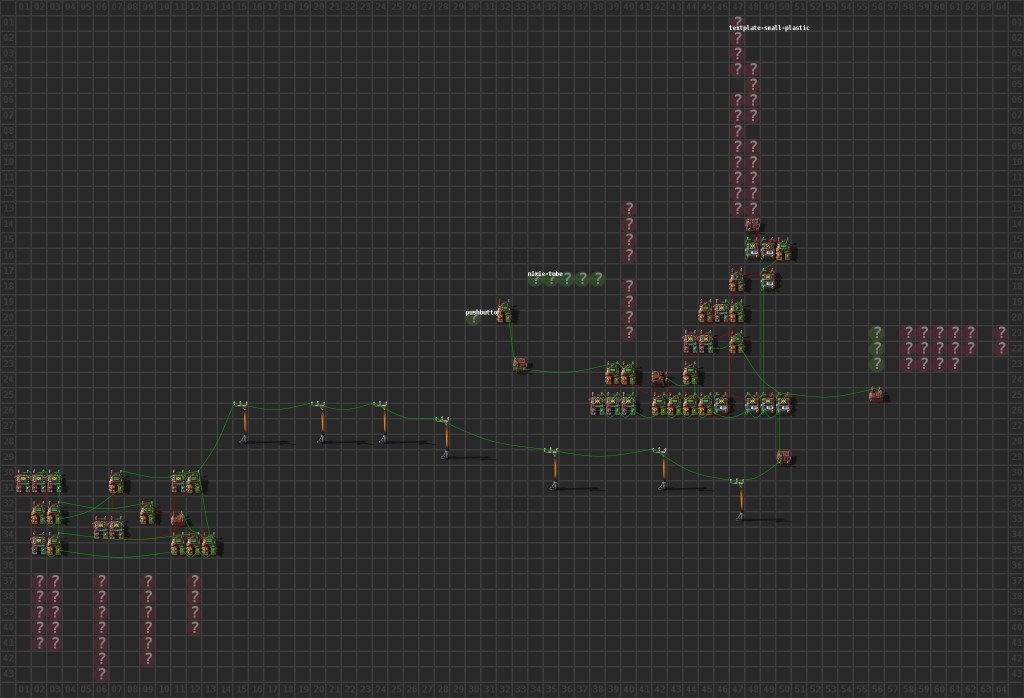The width and height of the screenshot is (1024, 698).
Task: Click the pushbutton label
Action: tap(482, 313)
